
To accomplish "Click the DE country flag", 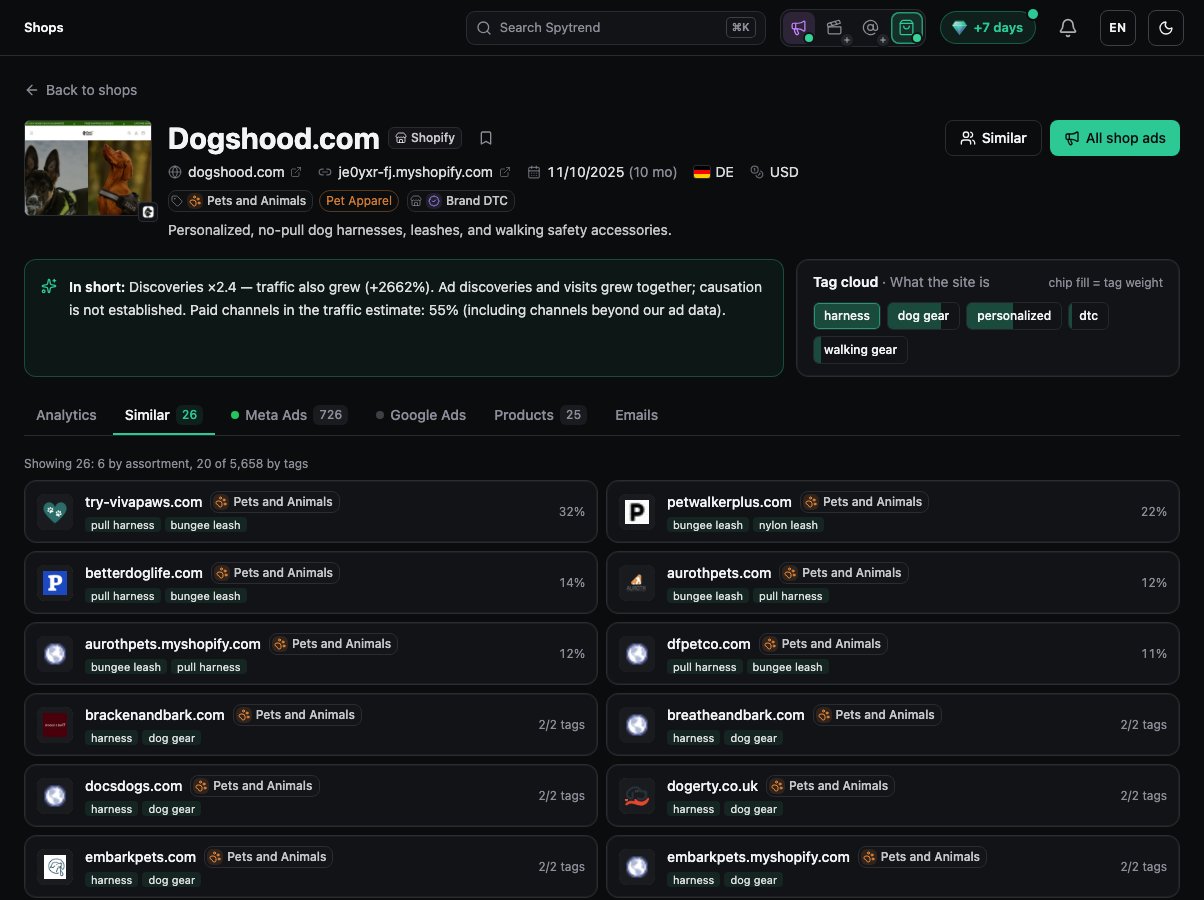I will tap(702, 172).
